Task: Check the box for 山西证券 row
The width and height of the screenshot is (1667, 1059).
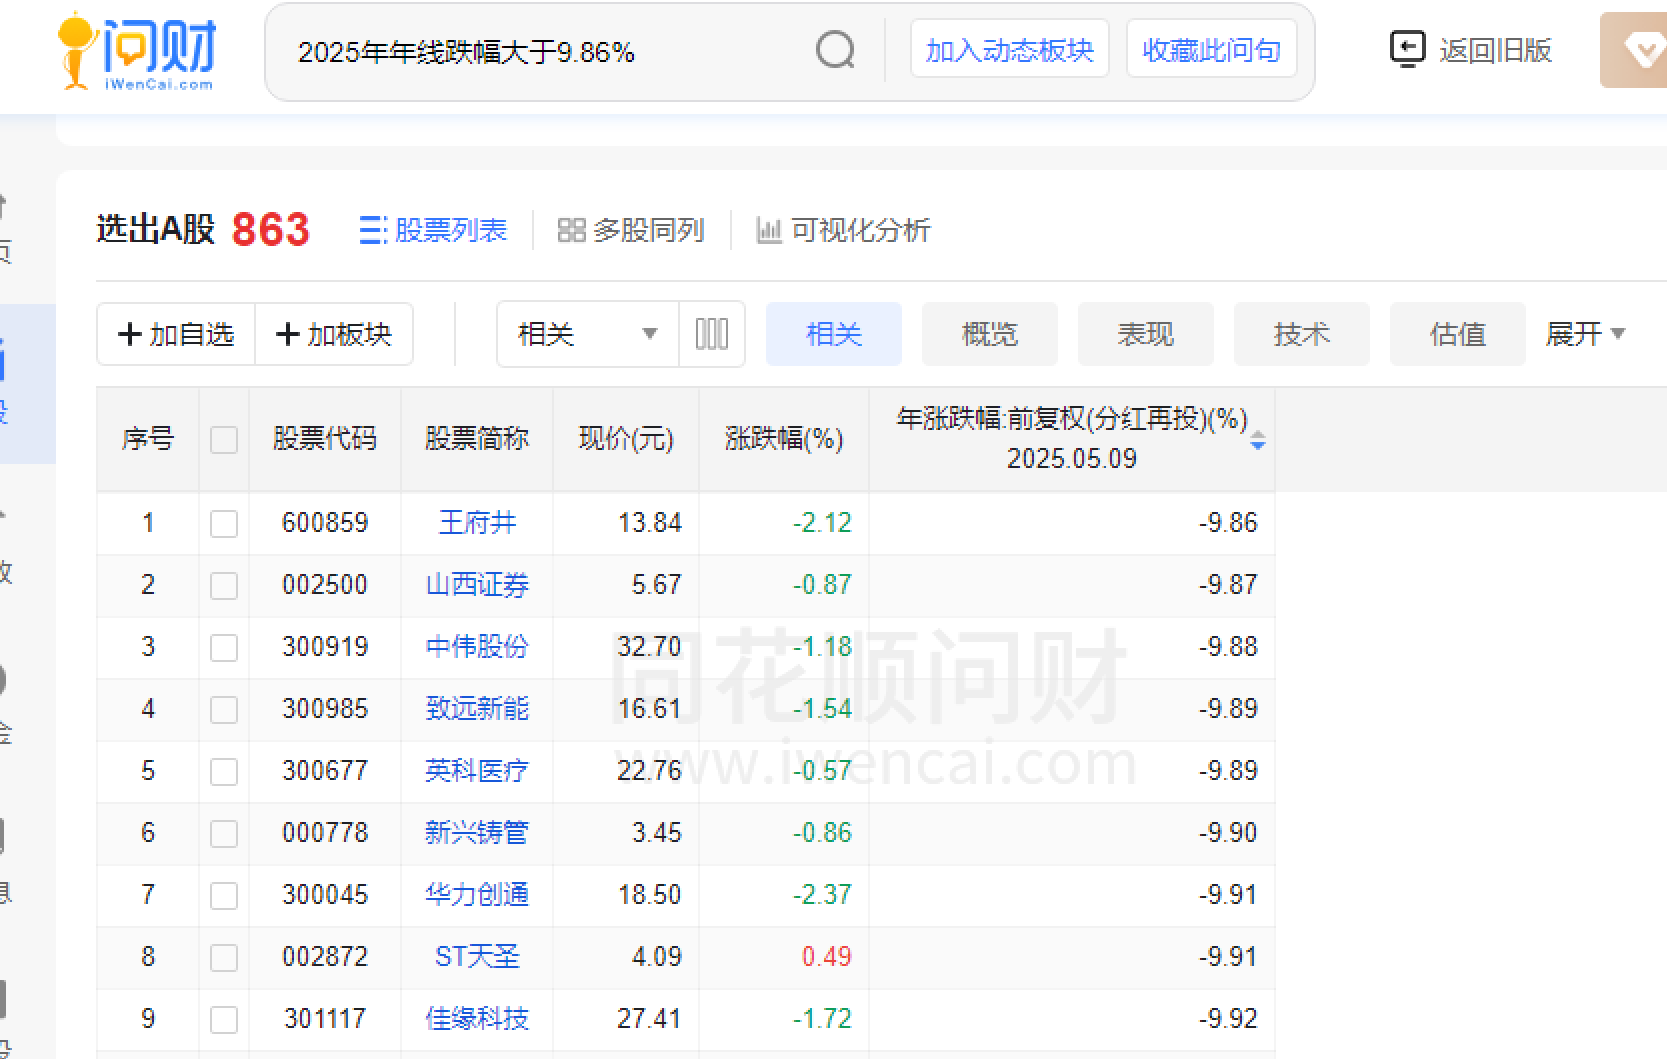Action: (224, 586)
